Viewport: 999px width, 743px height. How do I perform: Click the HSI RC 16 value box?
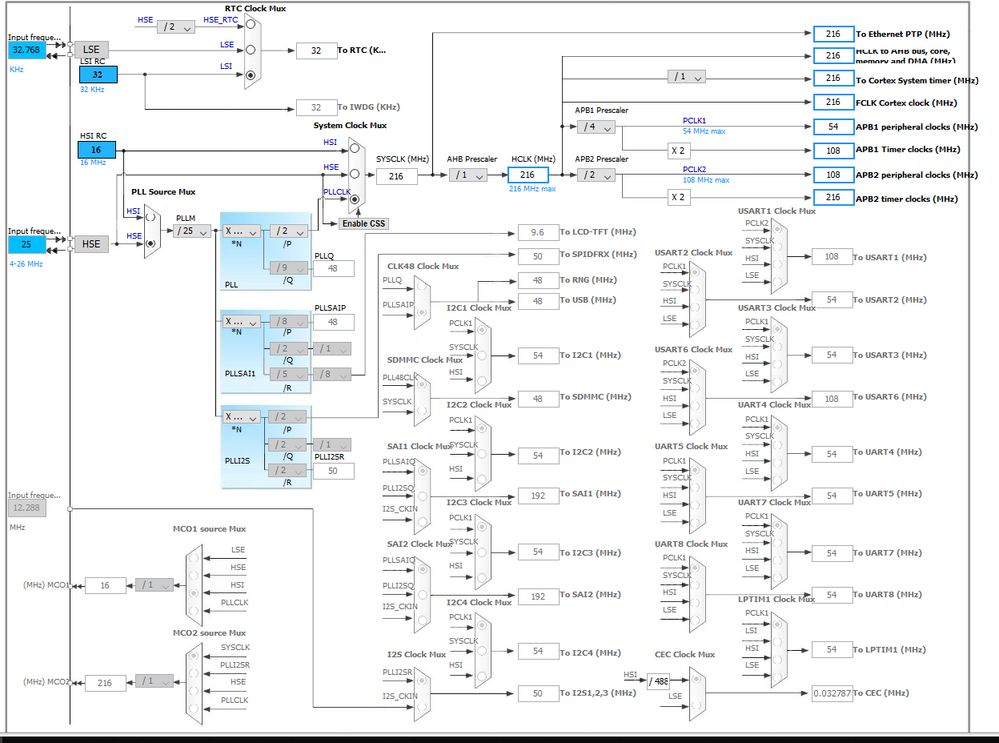coord(97,150)
